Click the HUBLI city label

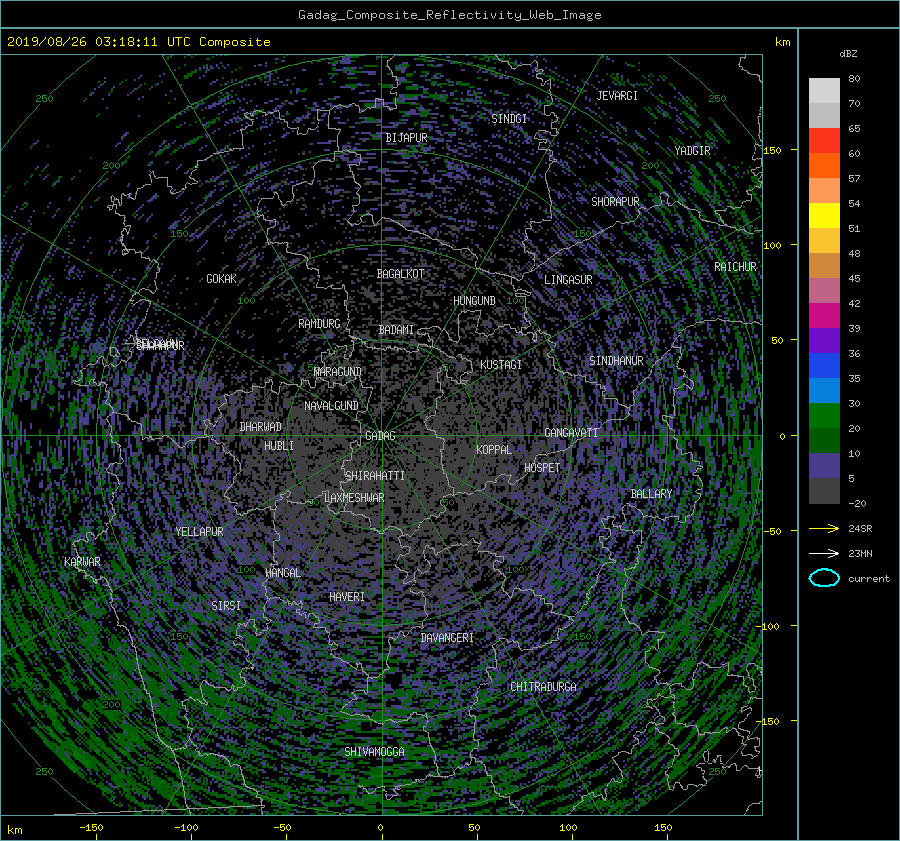[x=279, y=446]
